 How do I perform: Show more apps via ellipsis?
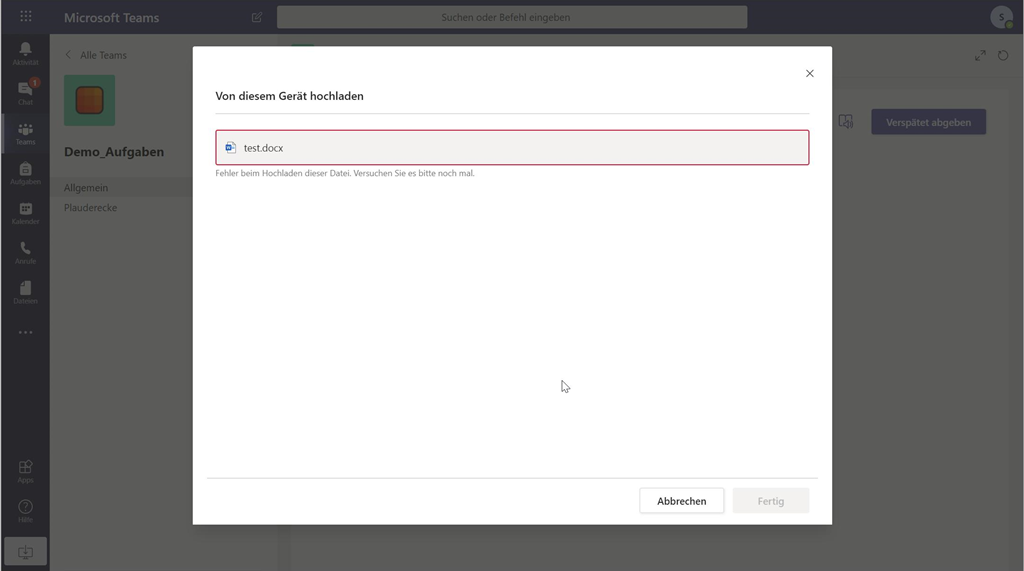(x=25, y=332)
